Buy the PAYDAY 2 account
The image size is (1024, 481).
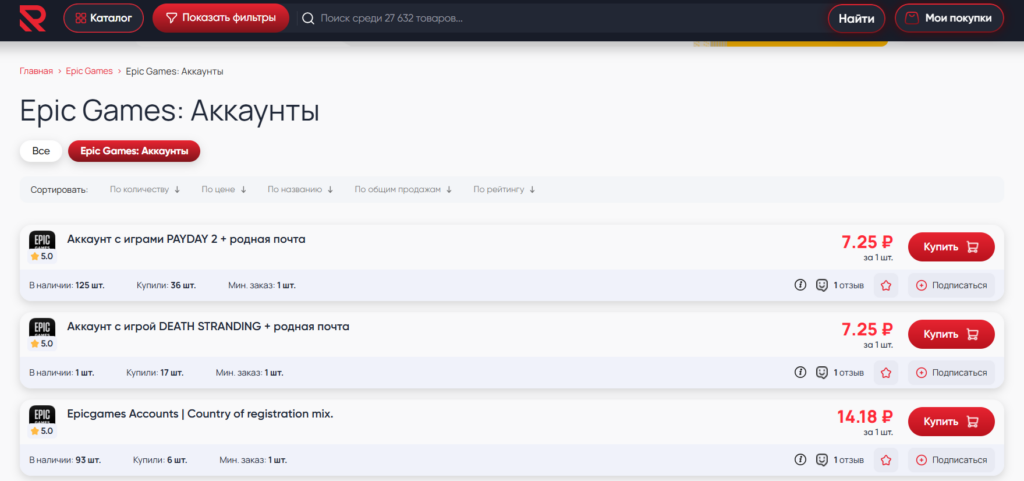pos(951,247)
